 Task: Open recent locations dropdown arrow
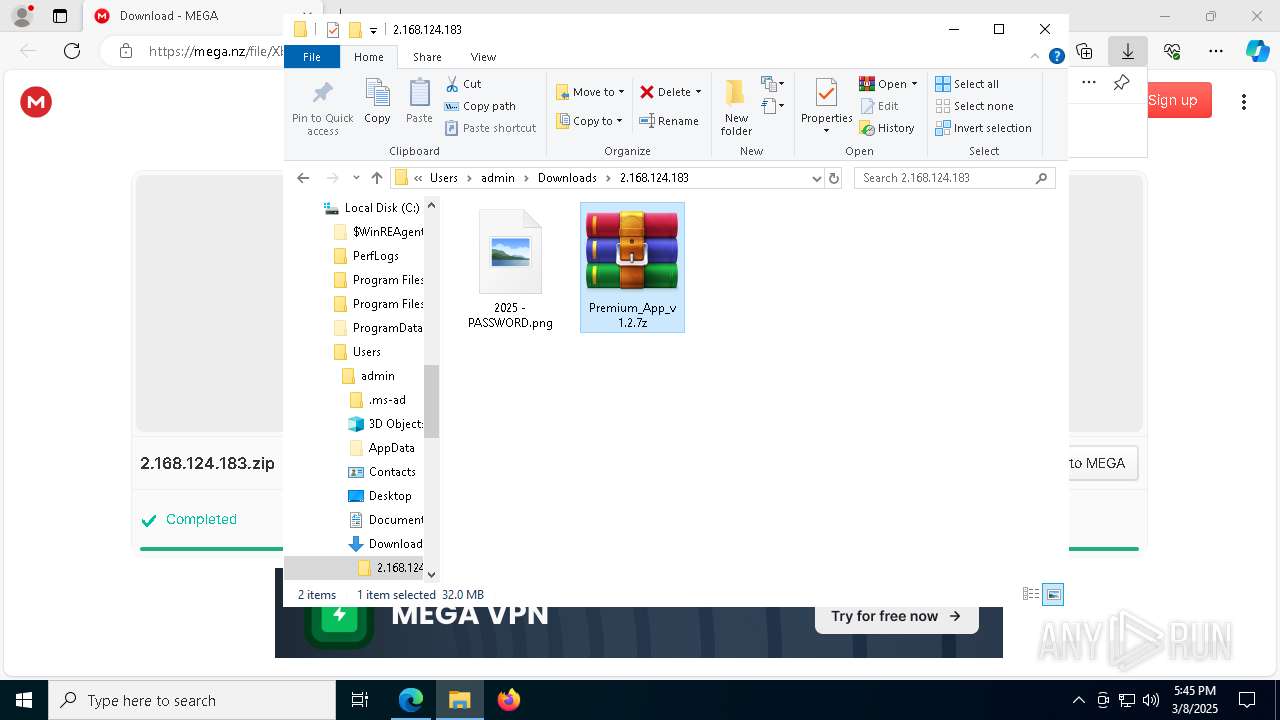click(356, 178)
